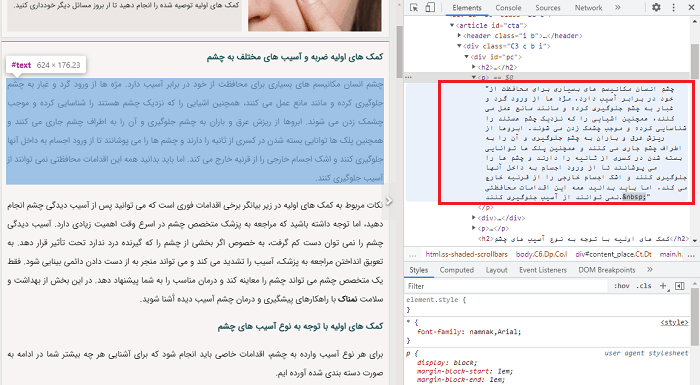The height and width of the screenshot is (385, 700).
Task: Click the highlighted first paragraph on page
Action: click(x=195, y=131)
